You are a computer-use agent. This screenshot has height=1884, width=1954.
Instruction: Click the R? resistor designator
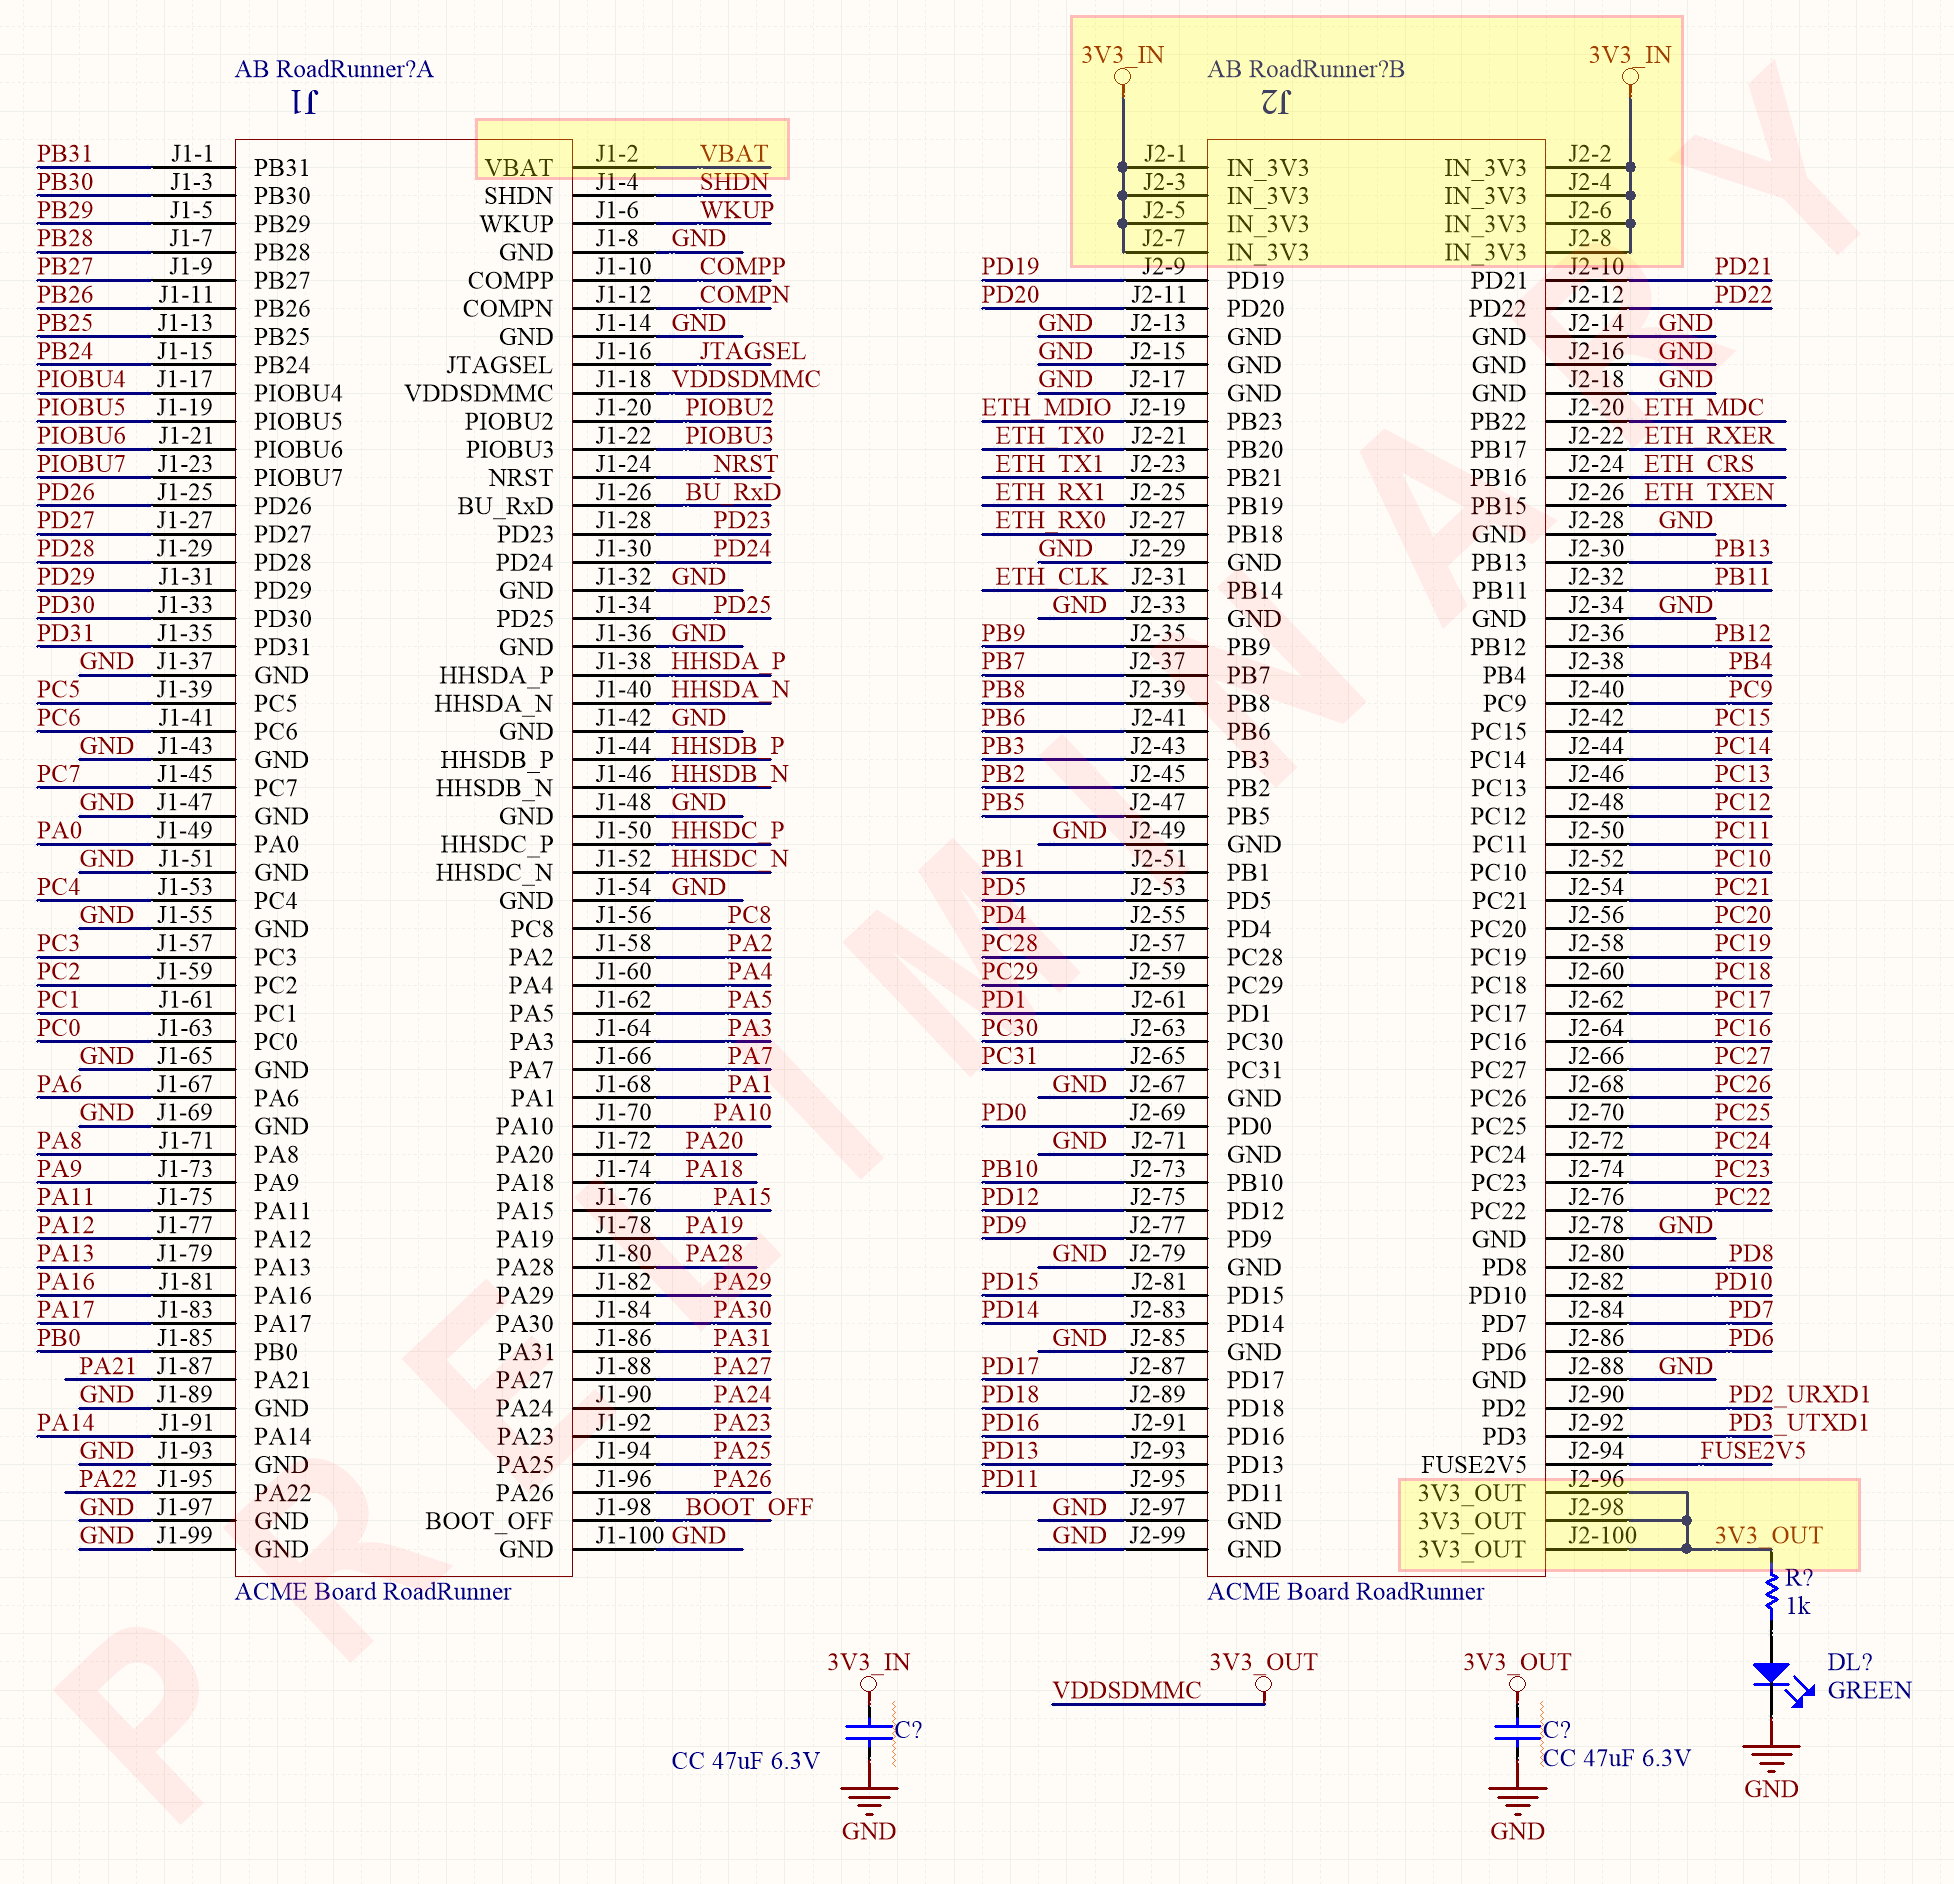click(1799, 1577)
